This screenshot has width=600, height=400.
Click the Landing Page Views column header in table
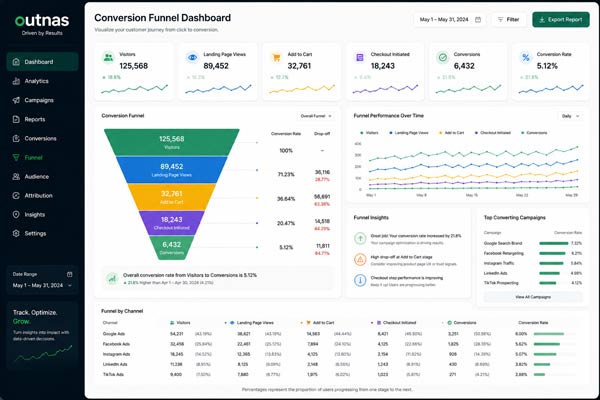tap(252, 323)
